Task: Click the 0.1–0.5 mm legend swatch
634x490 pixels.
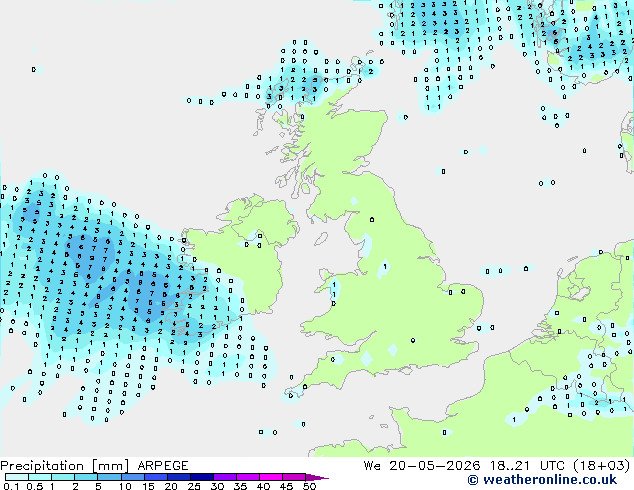Action: (x=17, y=477)
